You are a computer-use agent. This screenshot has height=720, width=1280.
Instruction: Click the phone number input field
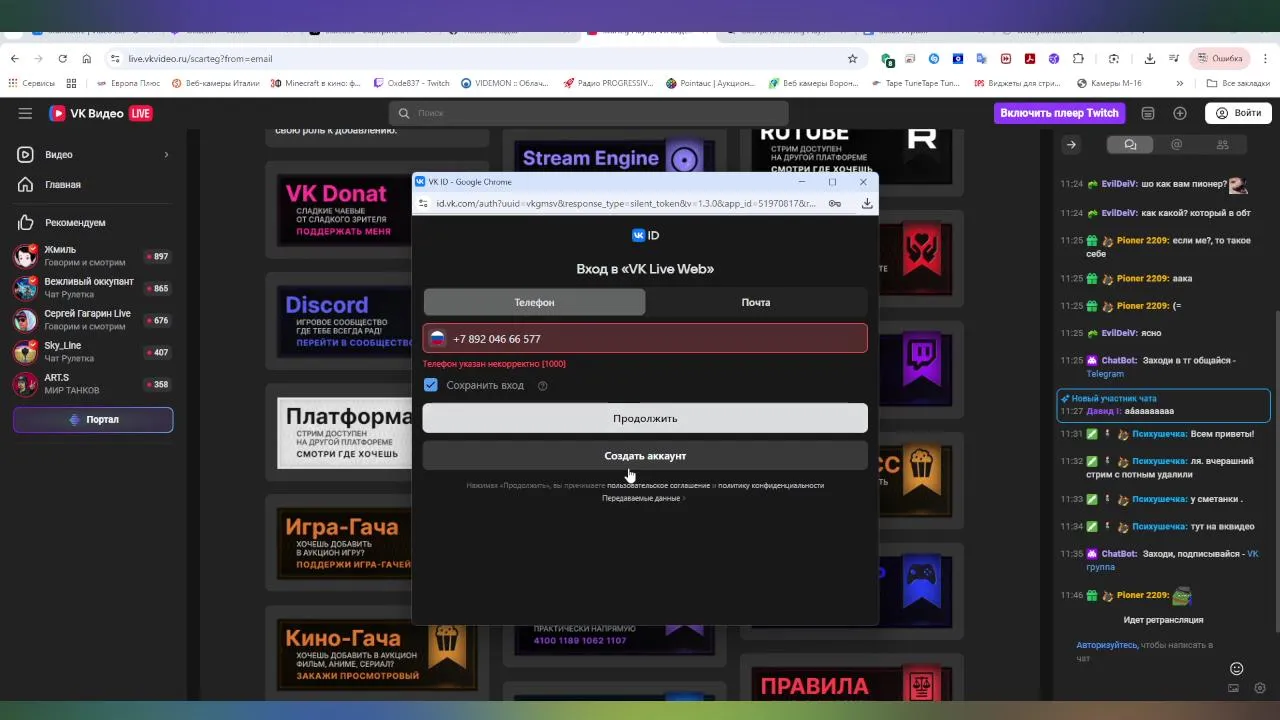645,339
